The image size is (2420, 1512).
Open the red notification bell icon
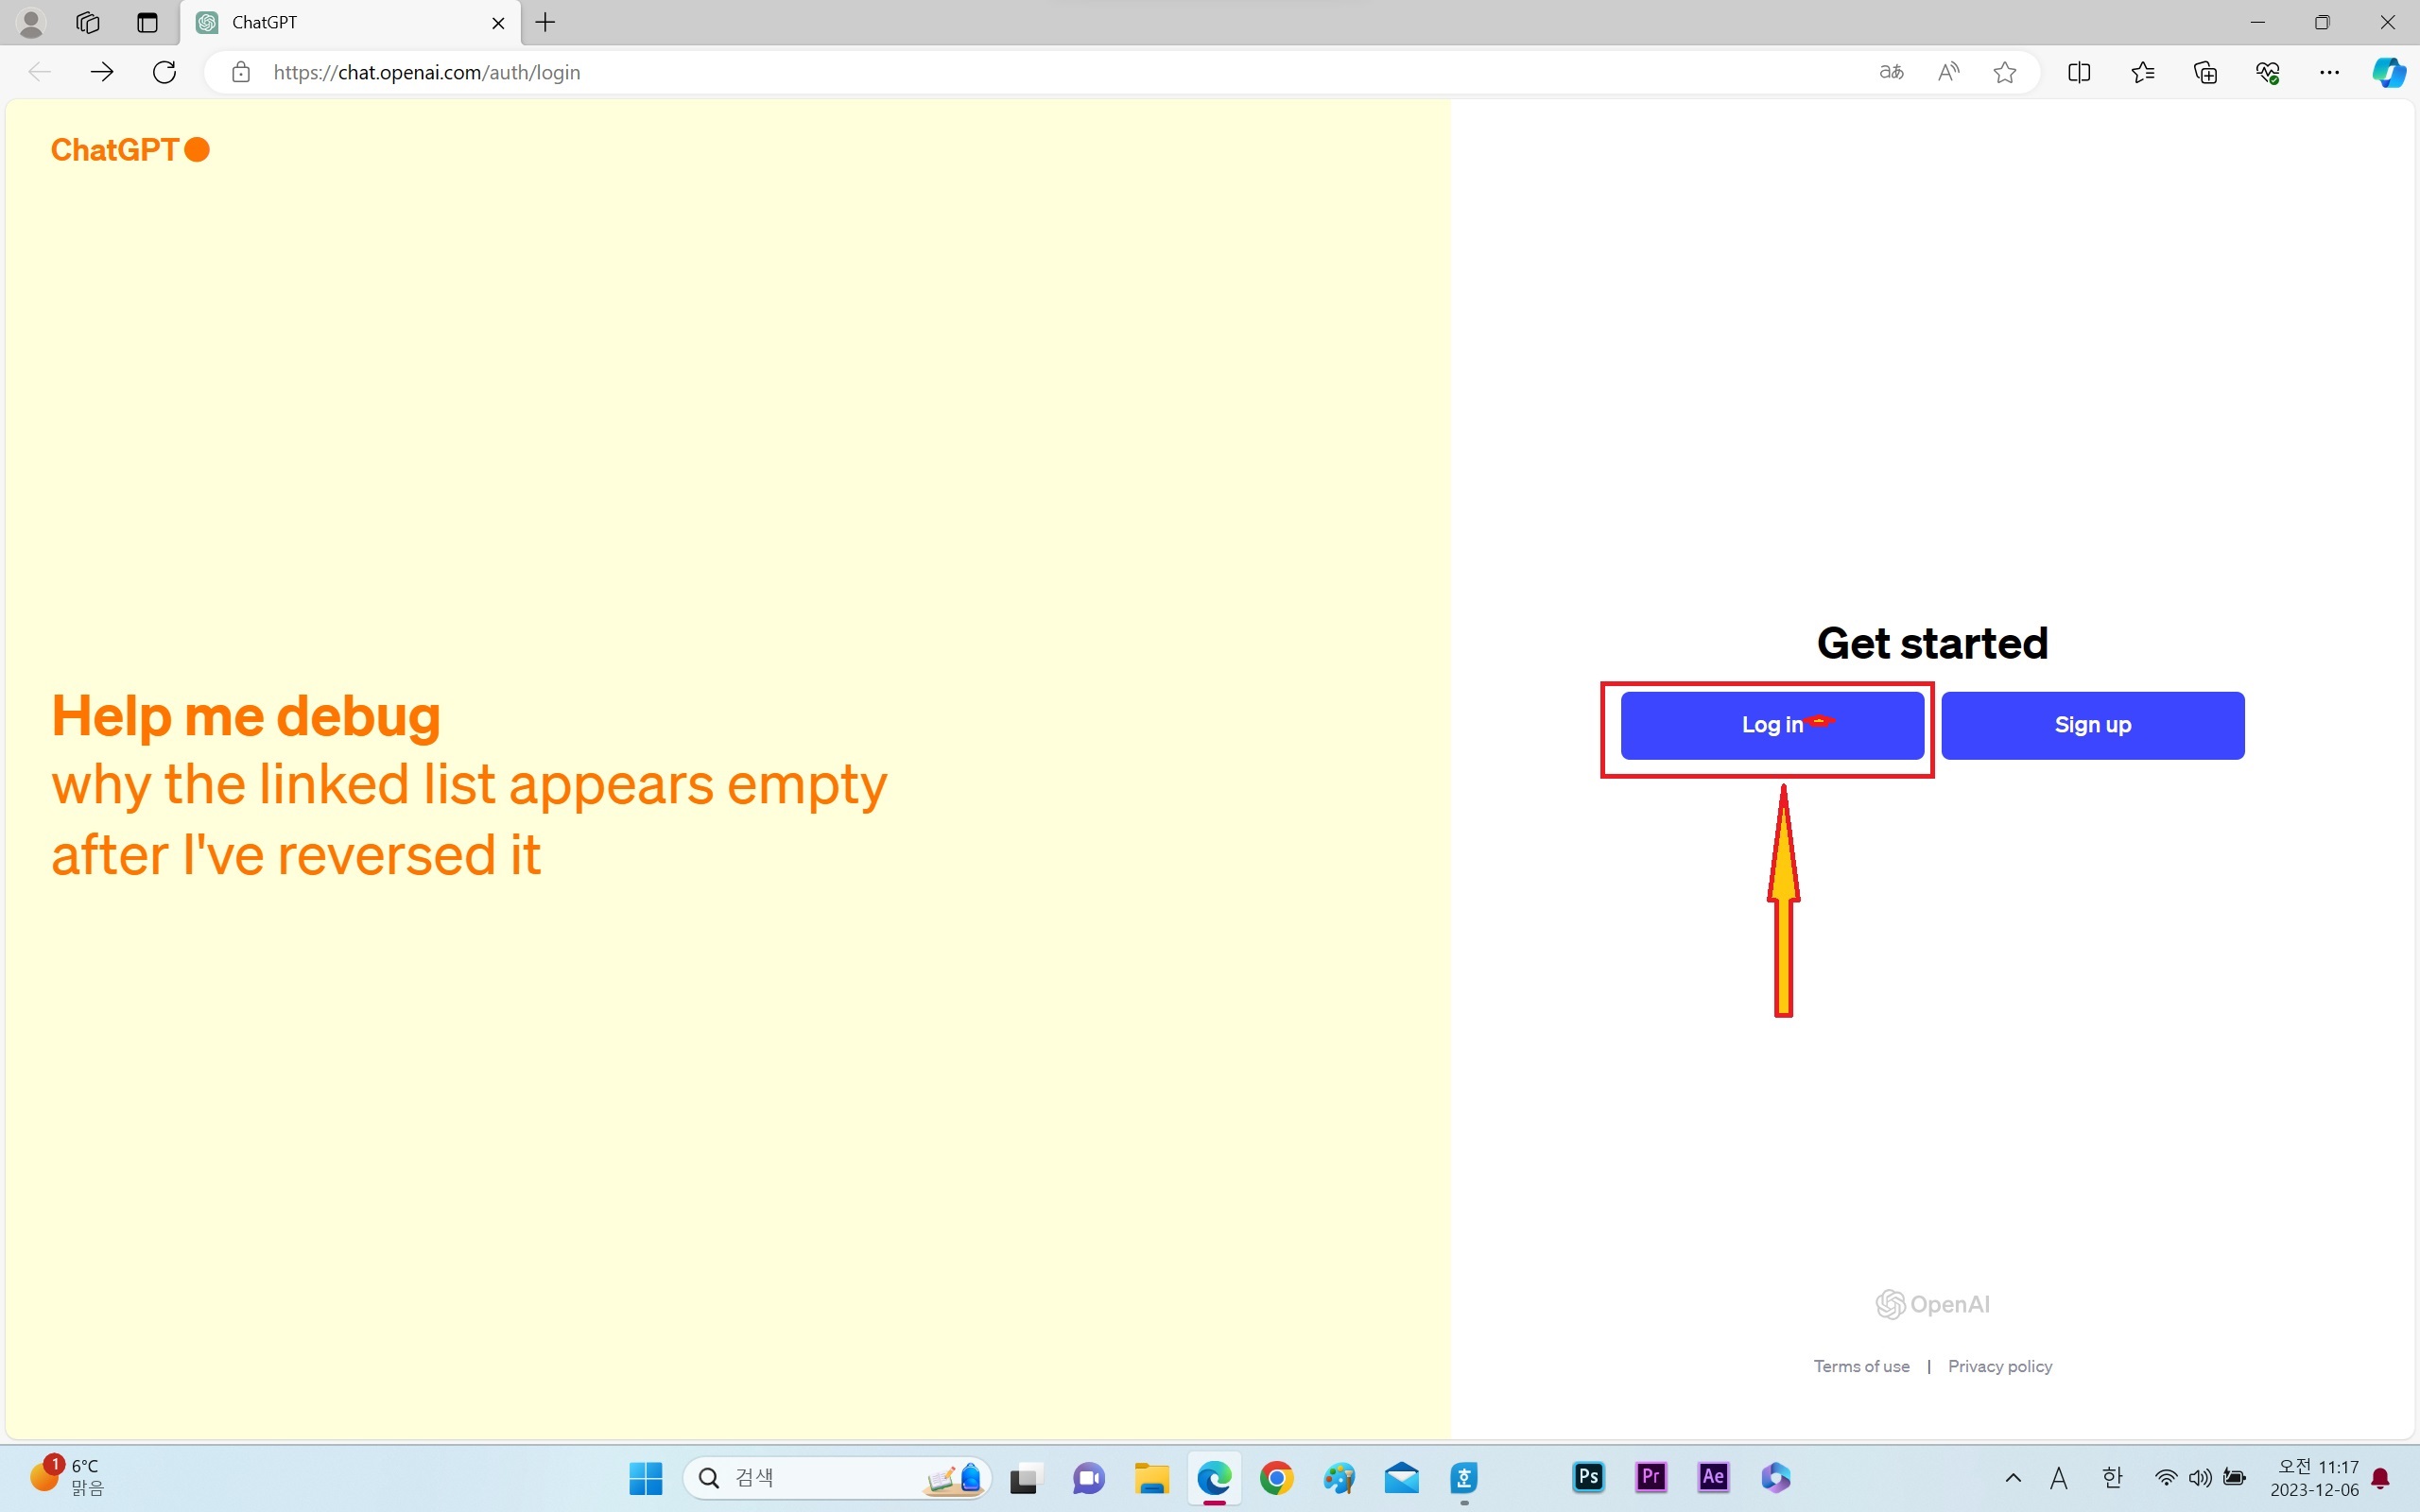point(2381,1478)
